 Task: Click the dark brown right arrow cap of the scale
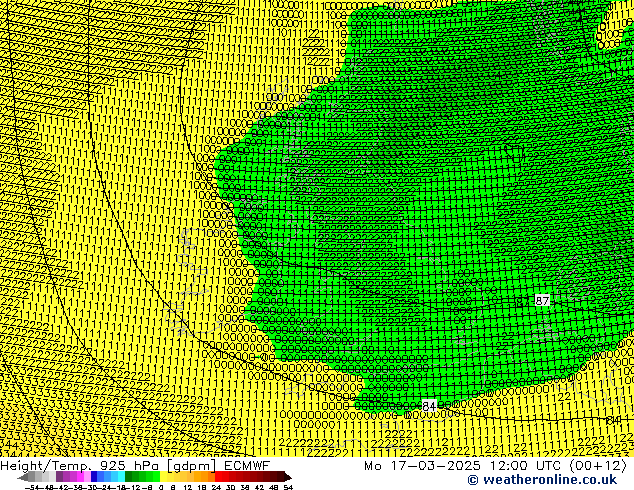click(x=288, y=478)
